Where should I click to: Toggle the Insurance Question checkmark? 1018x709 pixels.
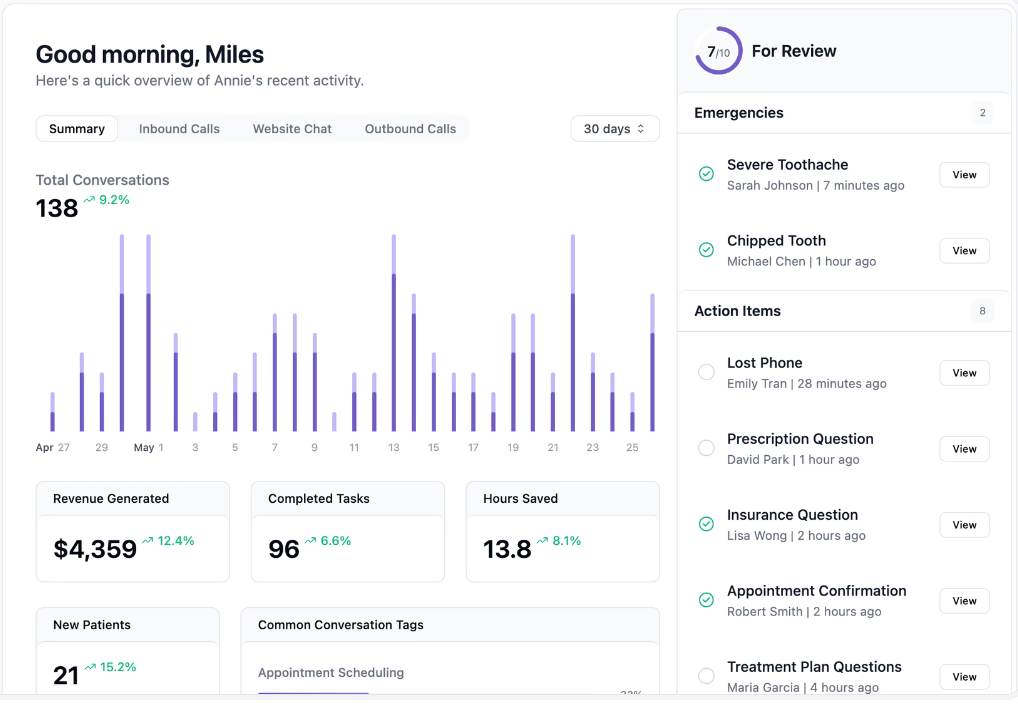[x=706, y=524]
